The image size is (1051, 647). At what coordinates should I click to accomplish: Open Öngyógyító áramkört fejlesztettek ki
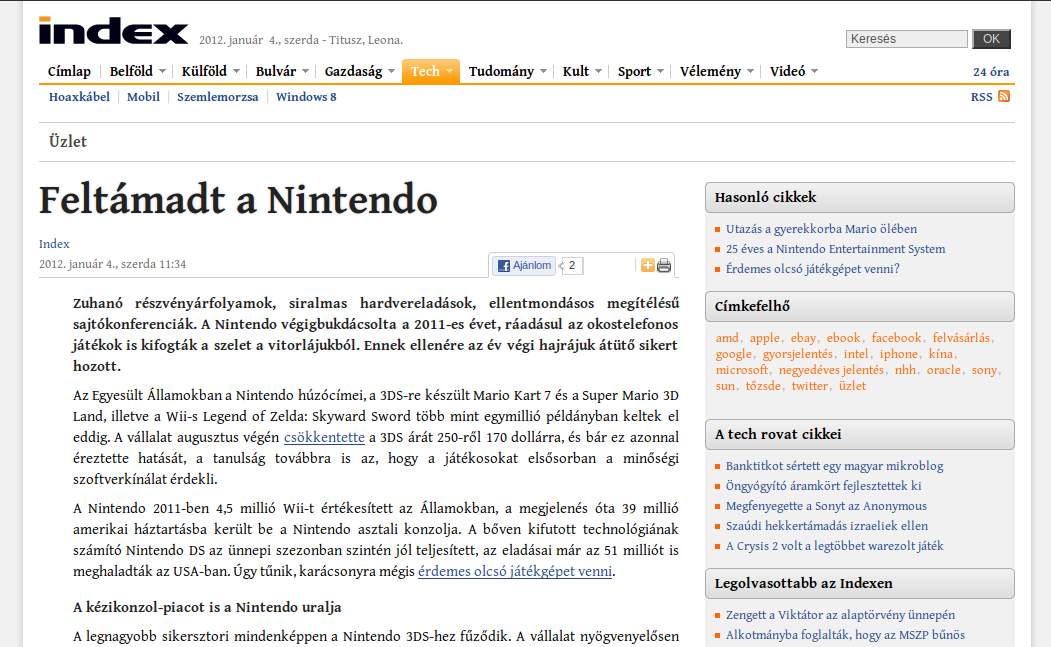click(x=823, y=486)
